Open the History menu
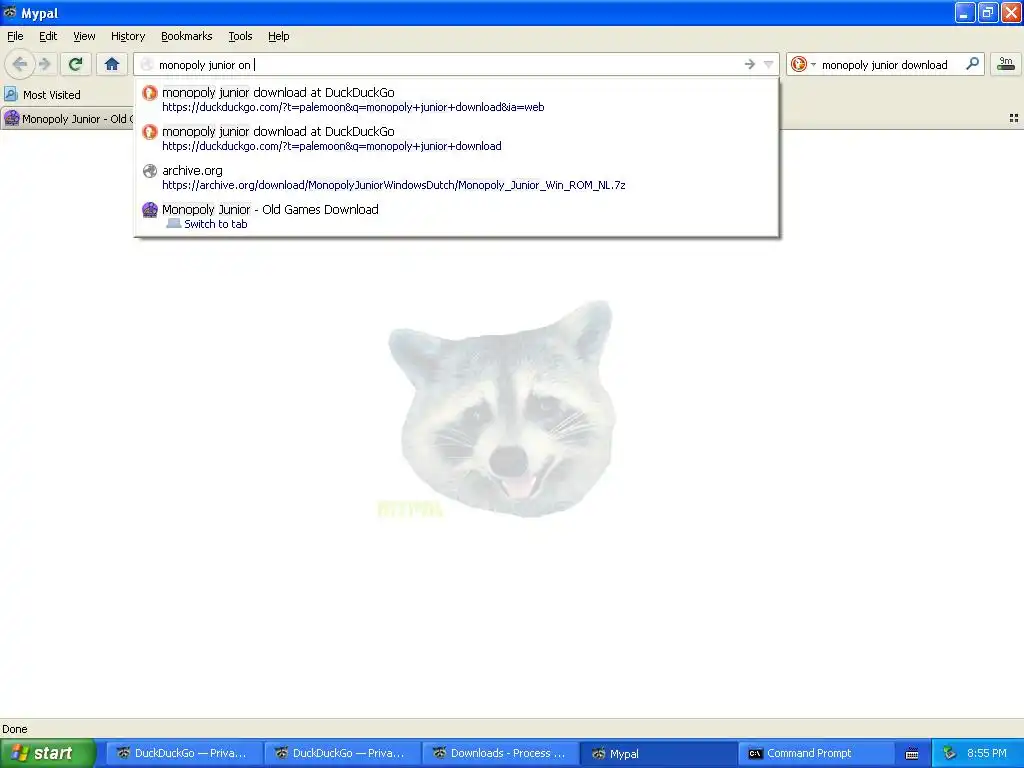 127,36
